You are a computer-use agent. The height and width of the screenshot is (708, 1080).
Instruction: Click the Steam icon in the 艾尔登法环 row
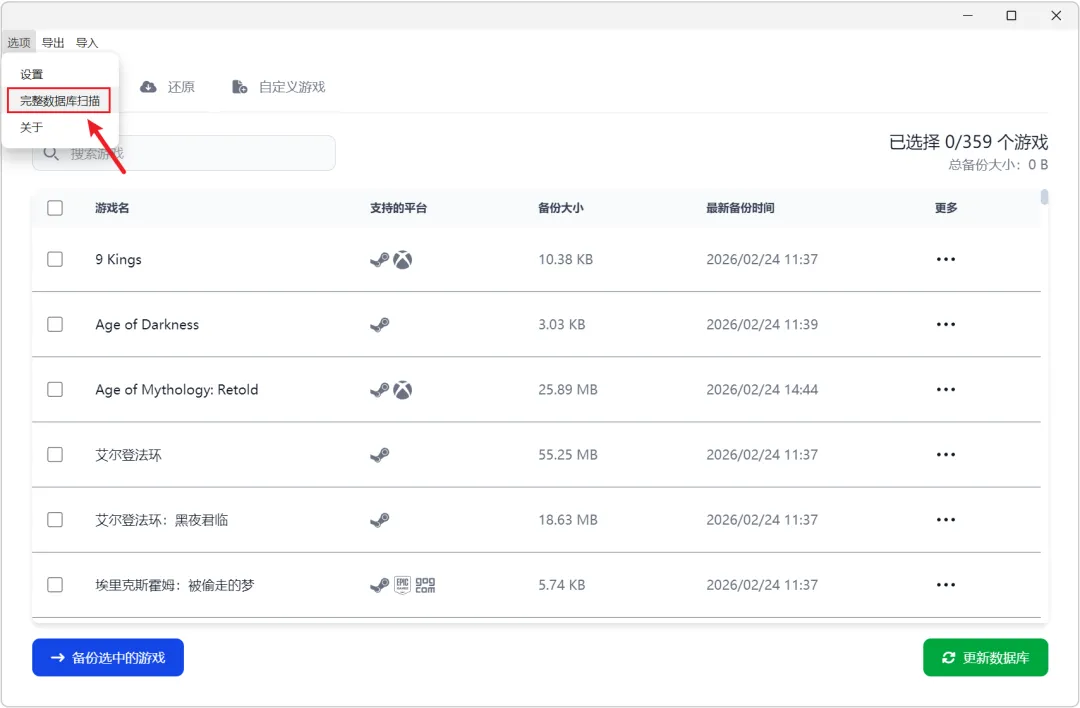pyautogui.click(x=379, y=455)
